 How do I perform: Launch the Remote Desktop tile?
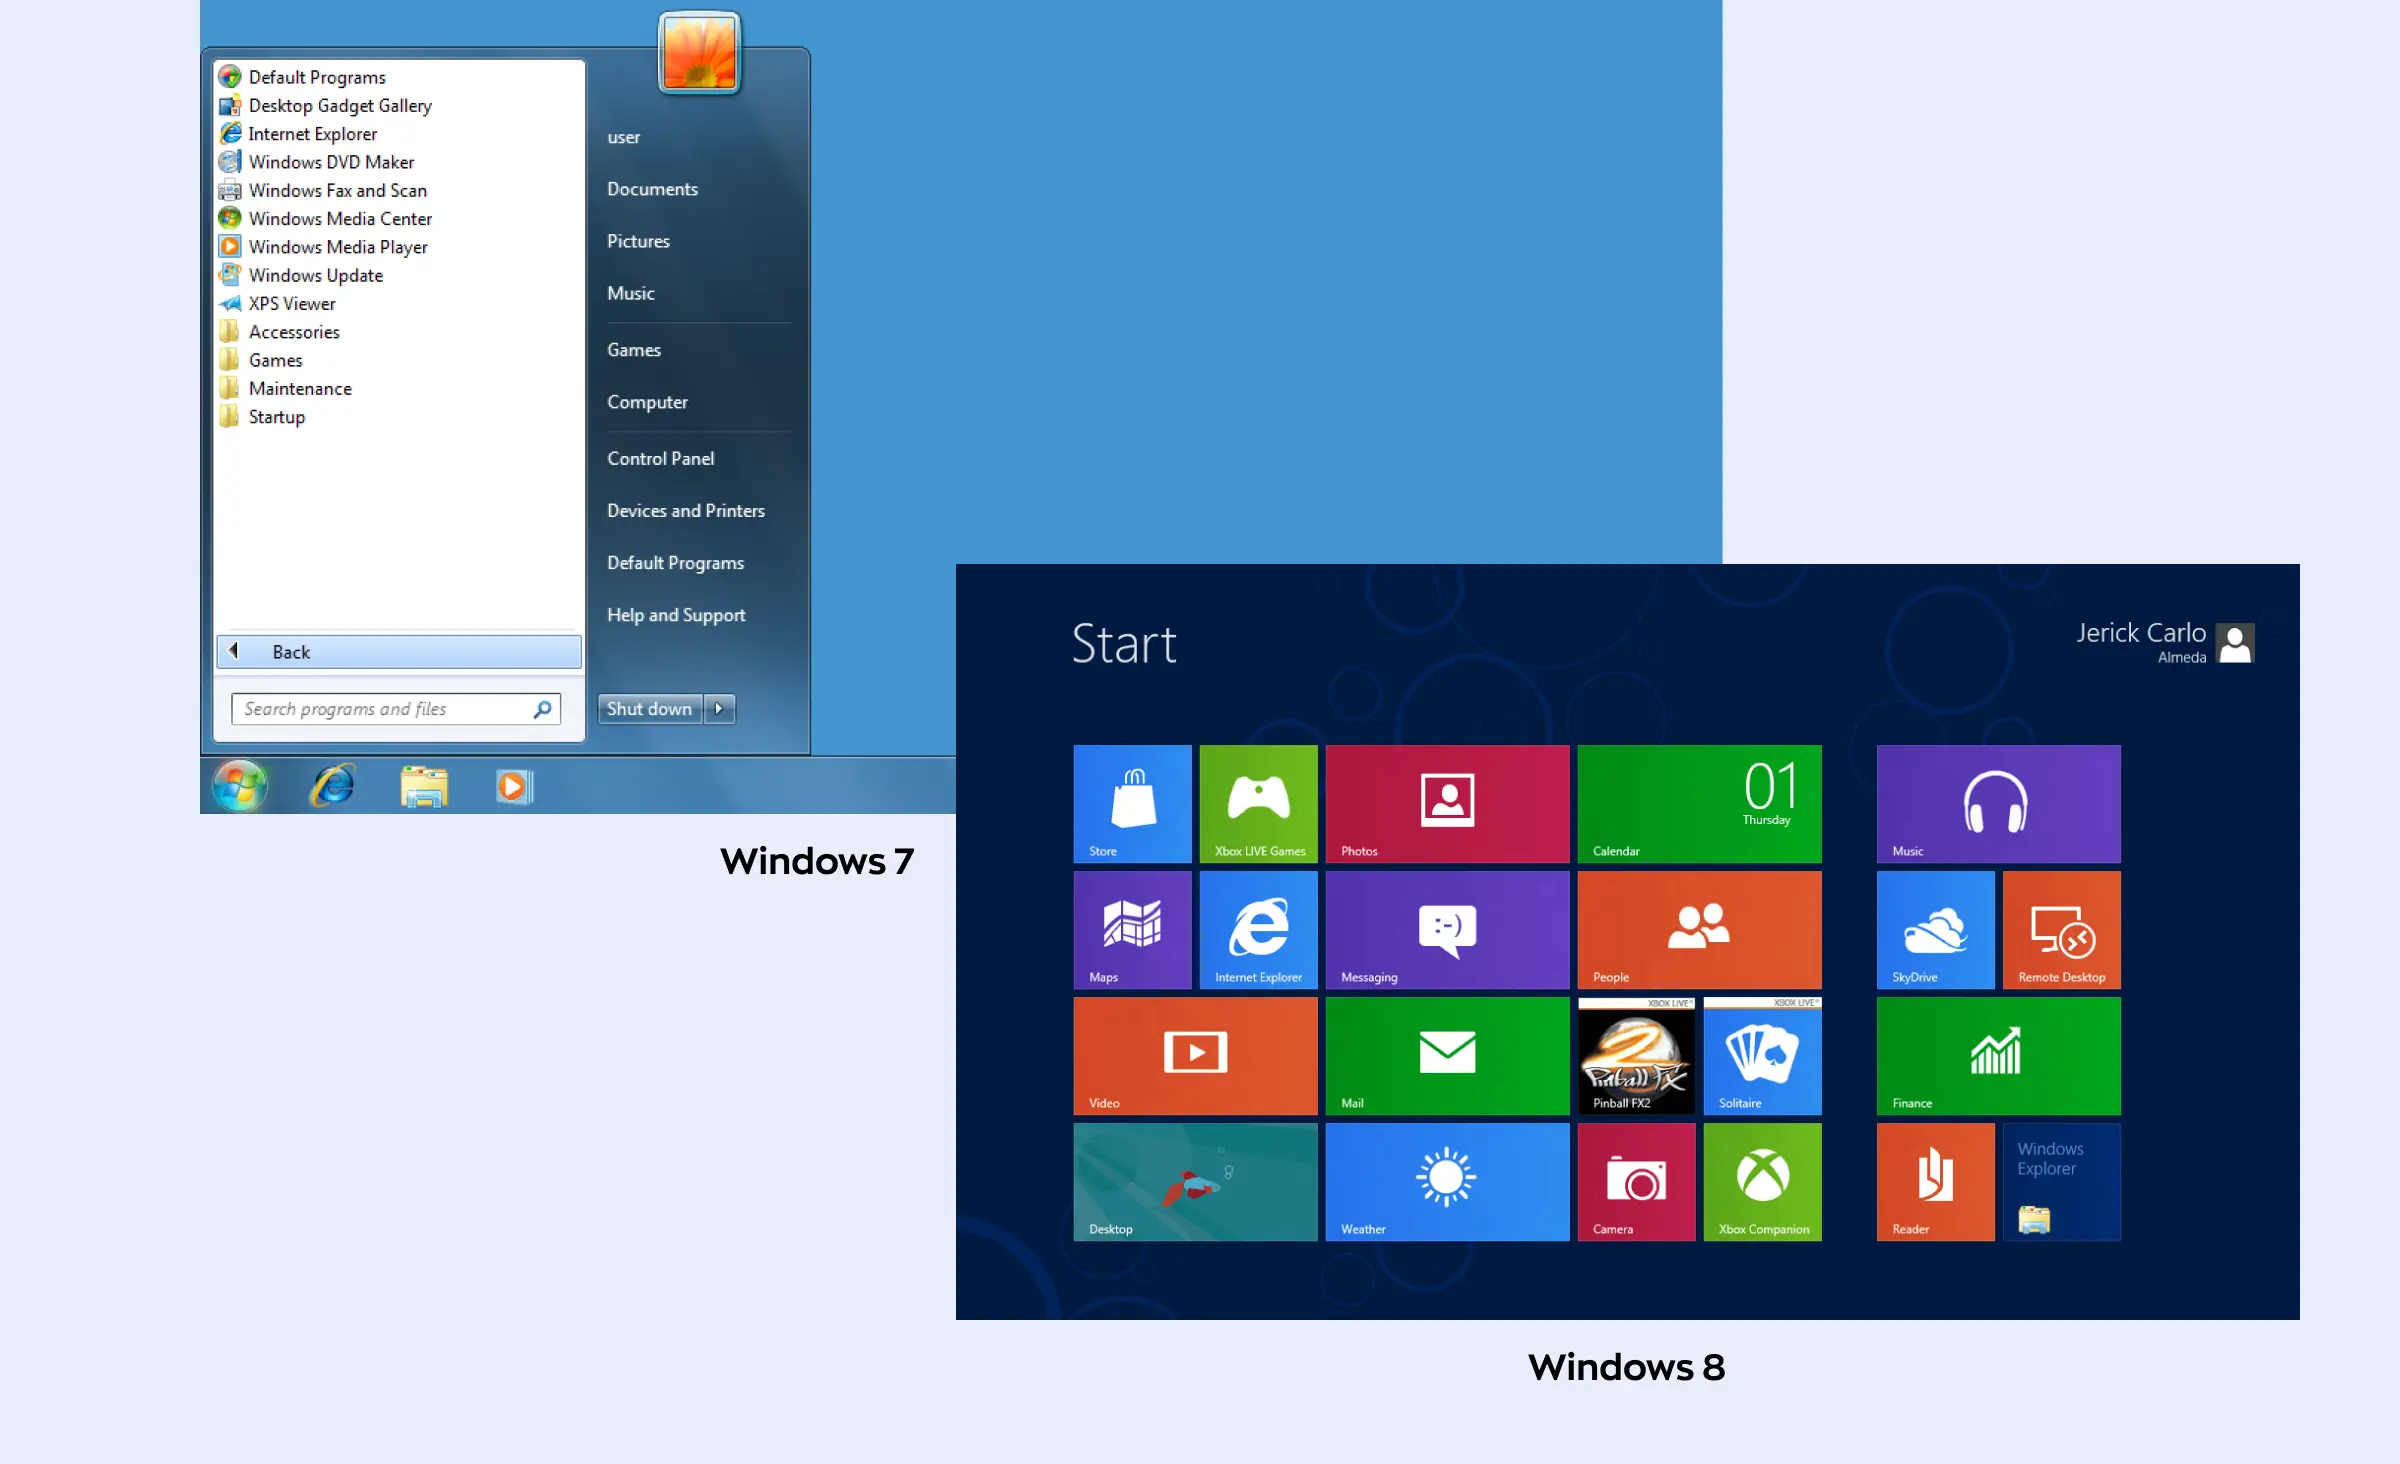[2061, 929]
